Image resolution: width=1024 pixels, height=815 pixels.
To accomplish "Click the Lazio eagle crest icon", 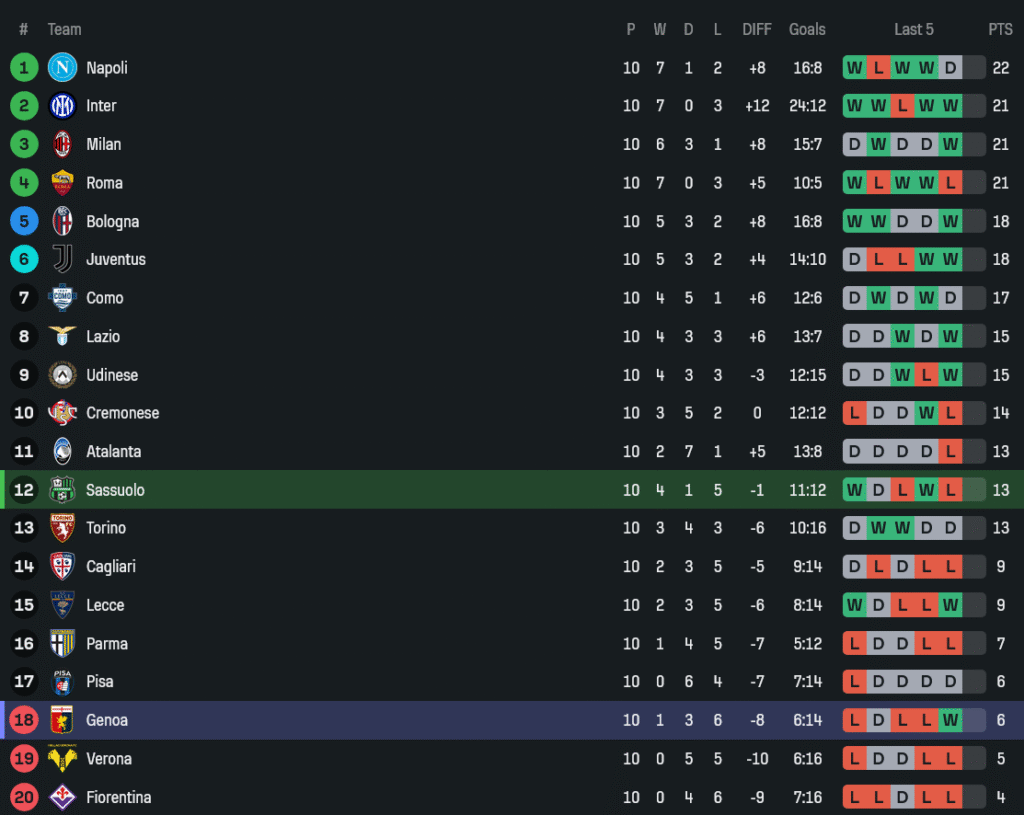I will coord(62,336).
